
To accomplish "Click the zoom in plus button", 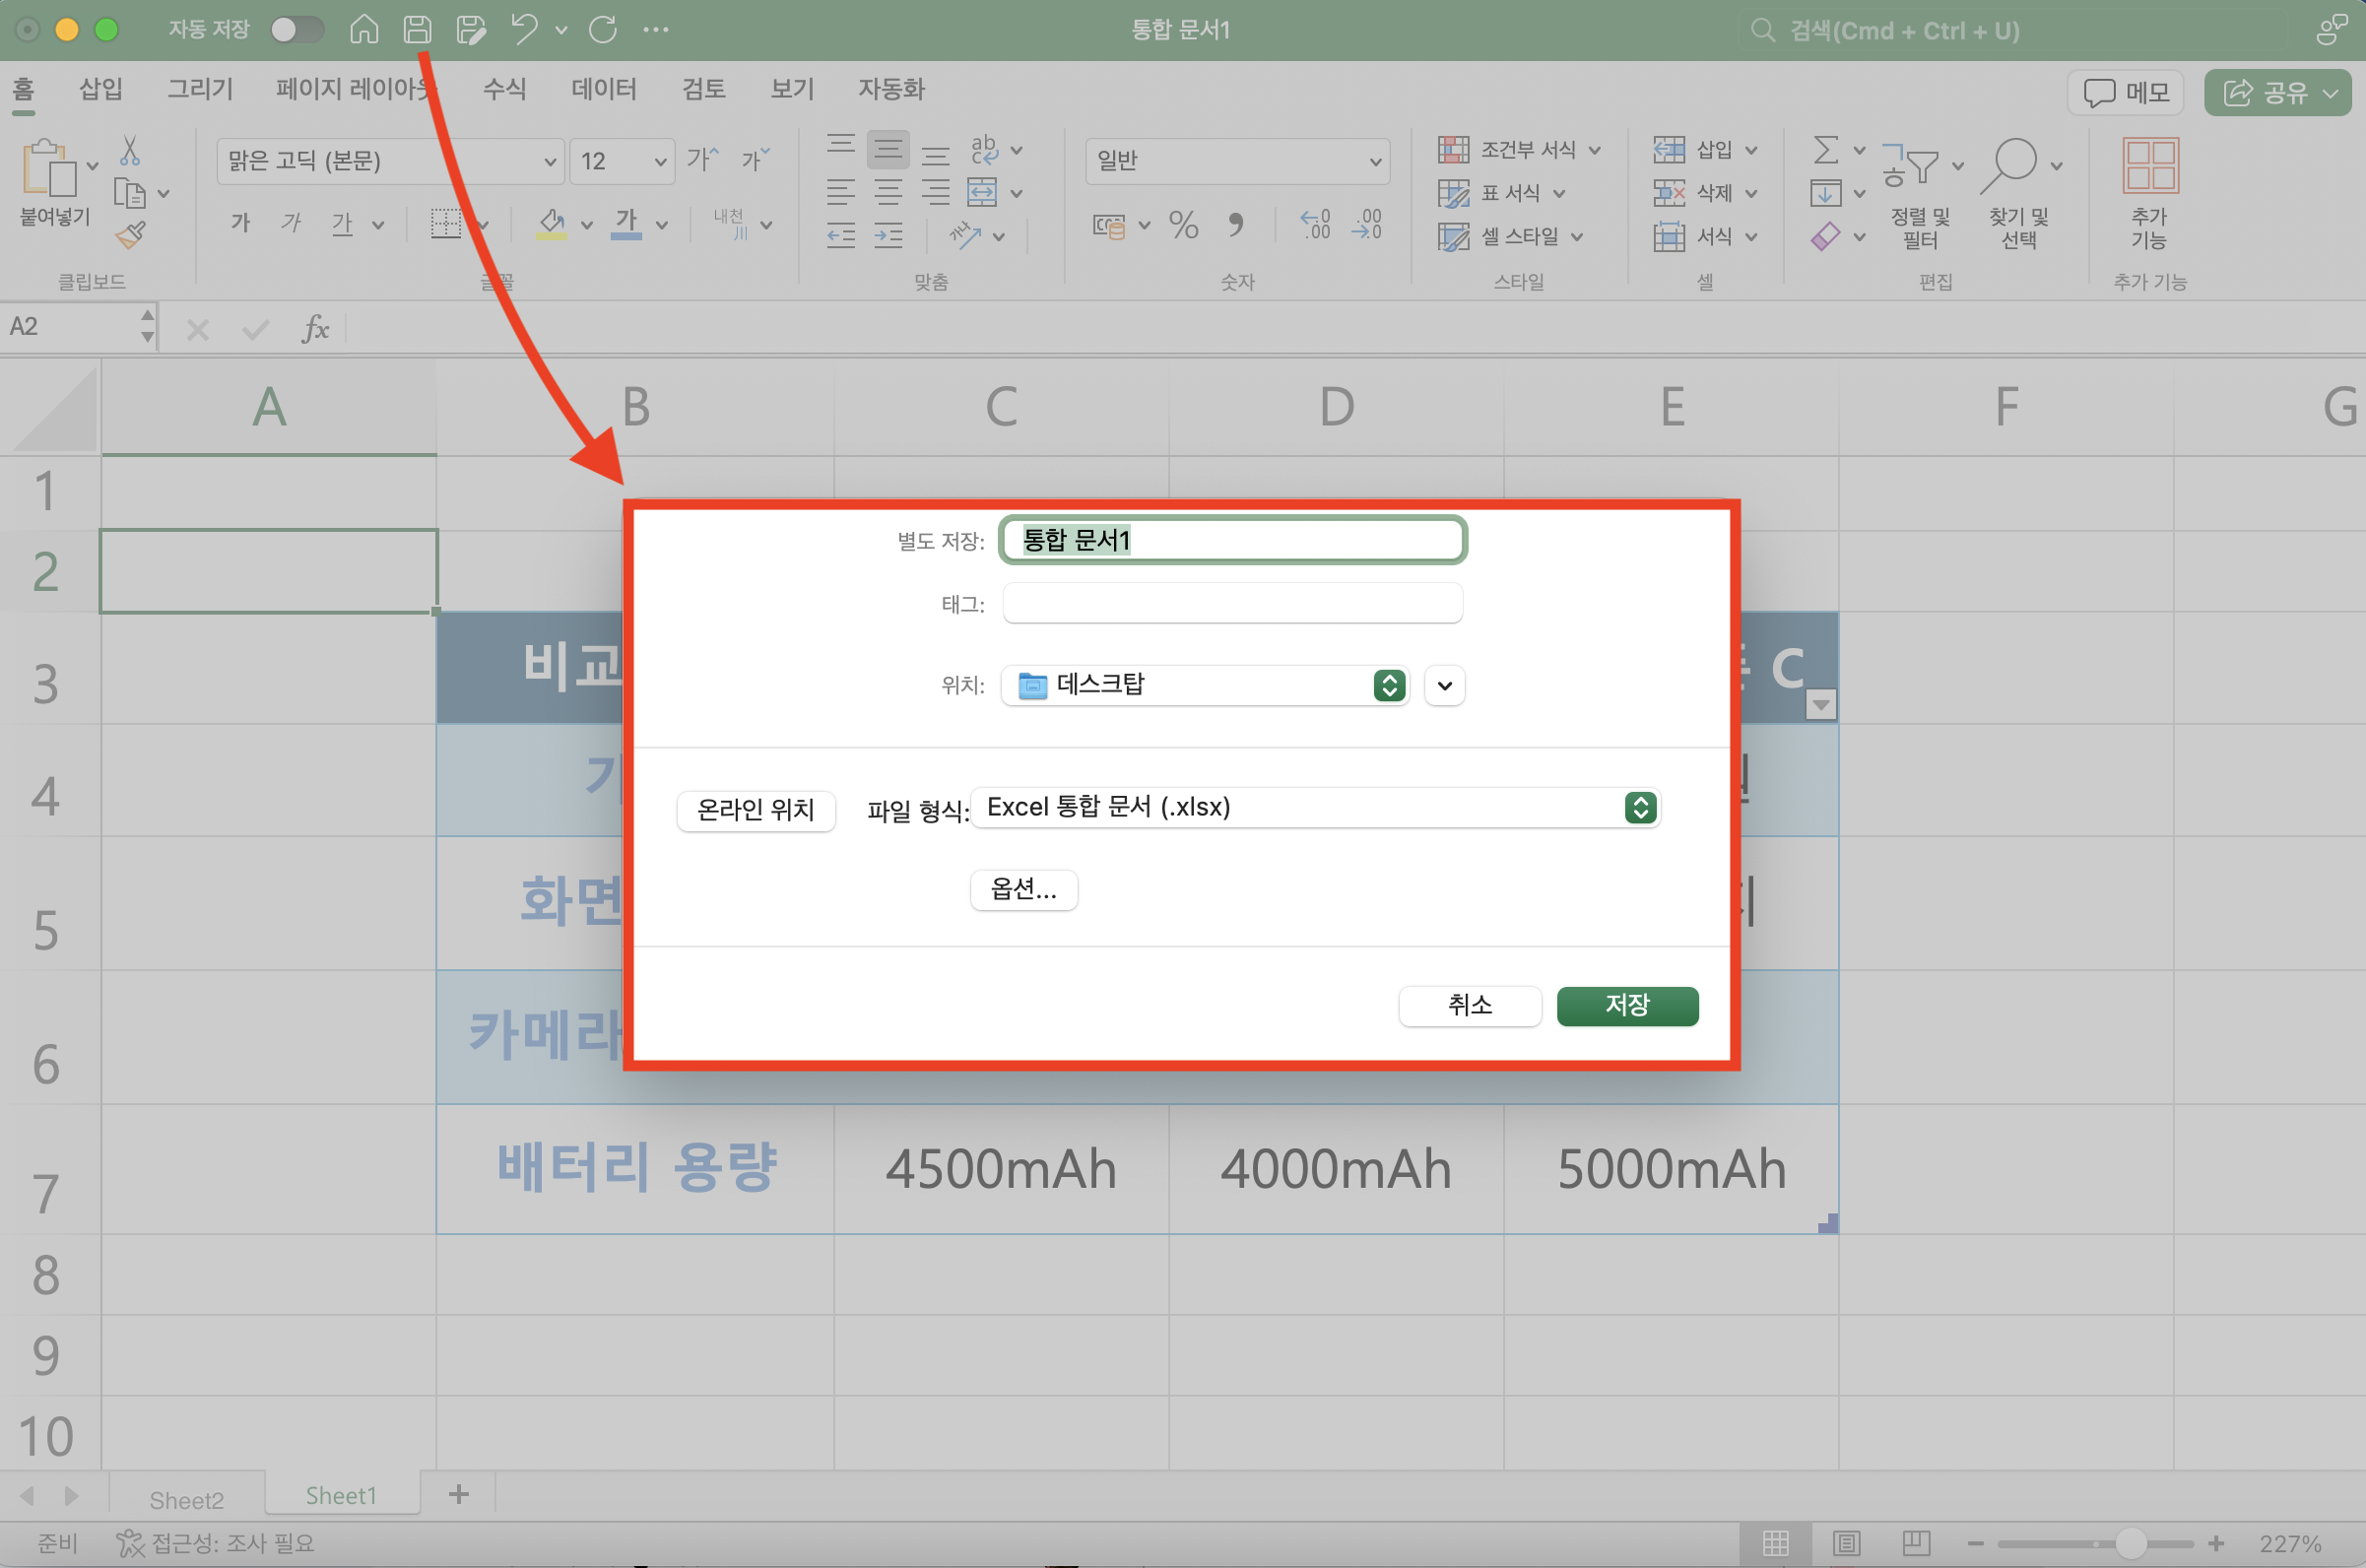I will [2215, 1543].
